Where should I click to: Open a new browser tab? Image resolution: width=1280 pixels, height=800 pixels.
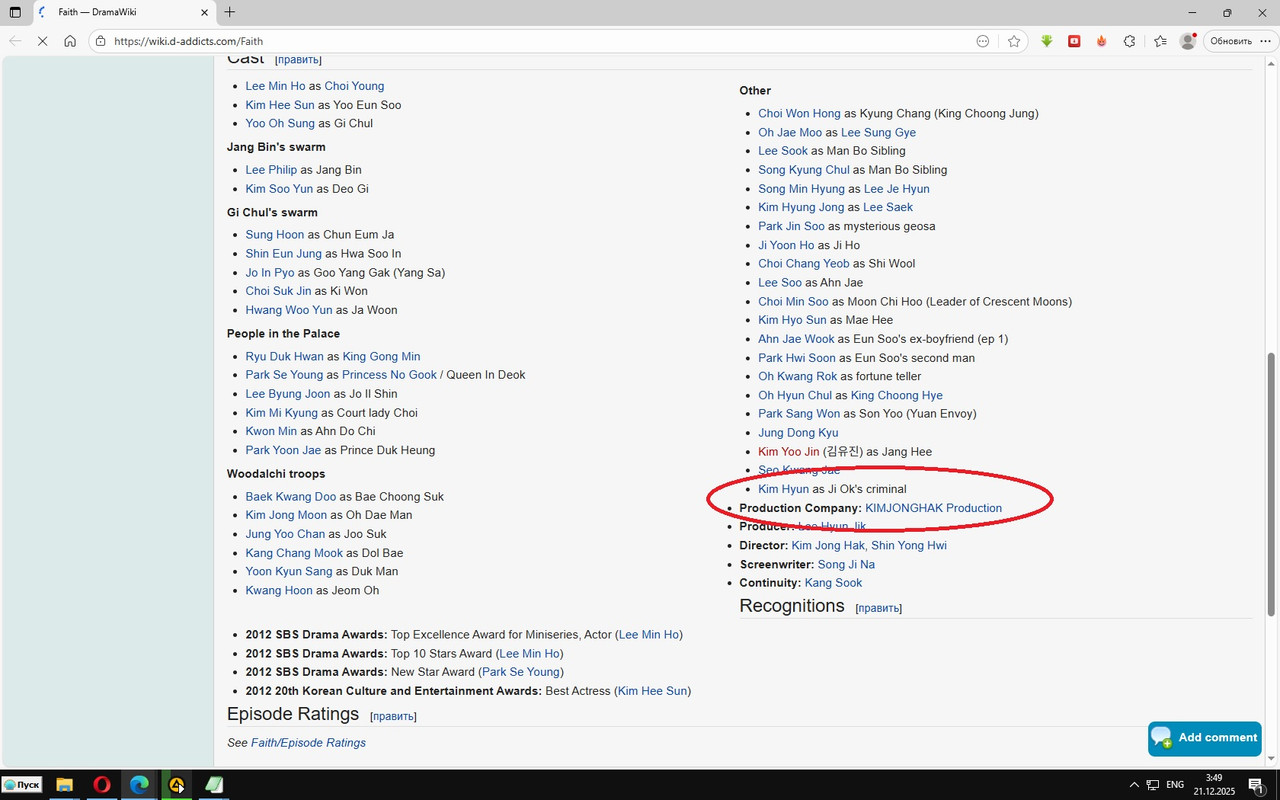[230, 12]
